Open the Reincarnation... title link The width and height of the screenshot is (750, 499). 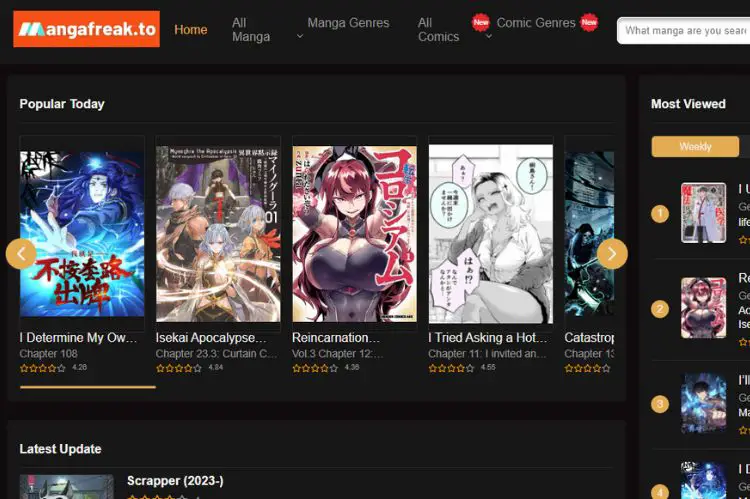coord(336,338)
